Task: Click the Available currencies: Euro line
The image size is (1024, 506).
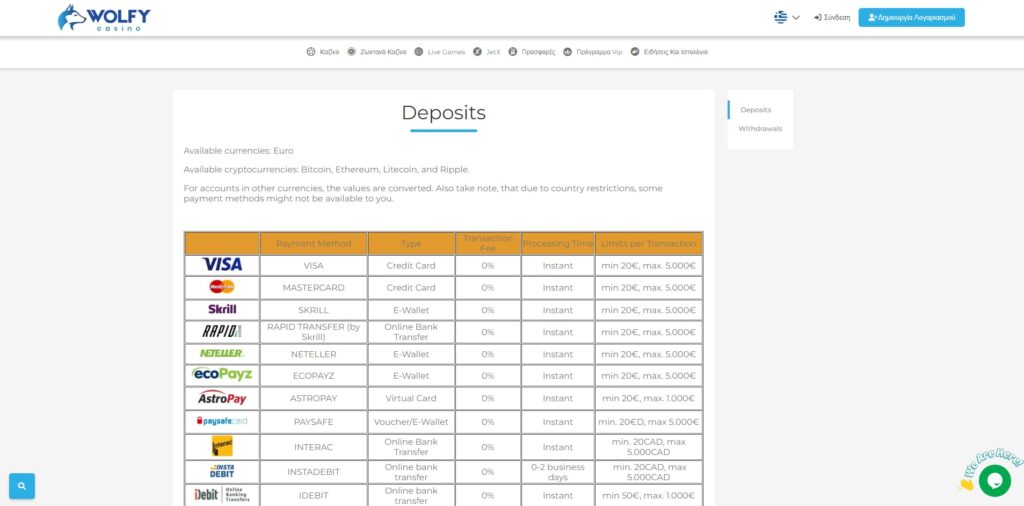Action: pyautogui.click(x=238, y=151)
